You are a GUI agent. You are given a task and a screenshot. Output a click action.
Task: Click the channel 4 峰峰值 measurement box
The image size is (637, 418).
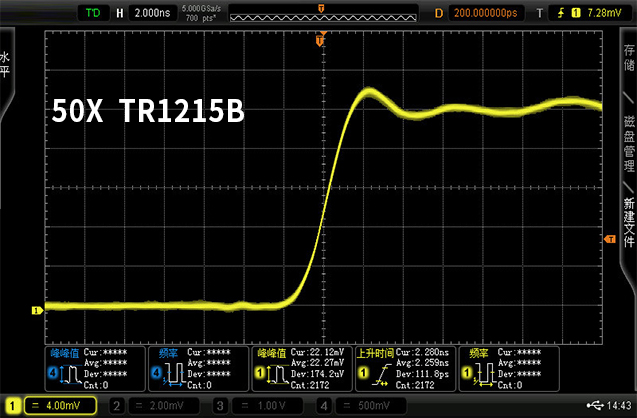pos(95,369)
